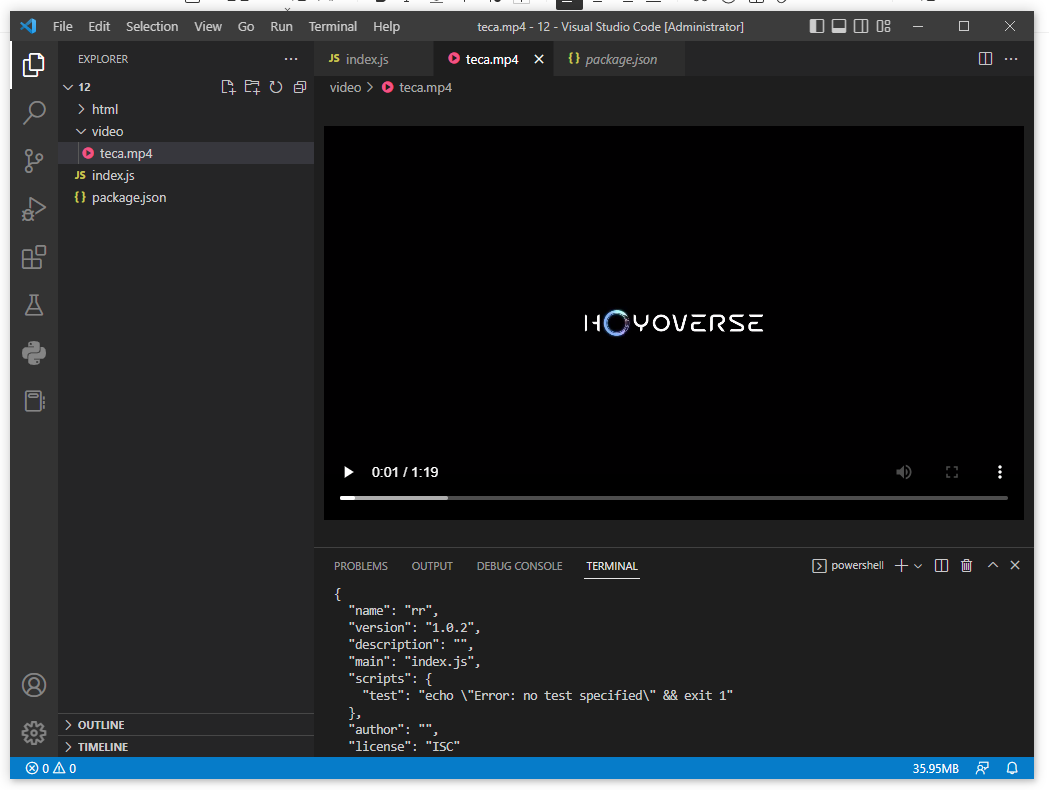1049x790 pixels.
Task: Close the terminal panel
Action: pyautogui.click(x=1015, y=566)
